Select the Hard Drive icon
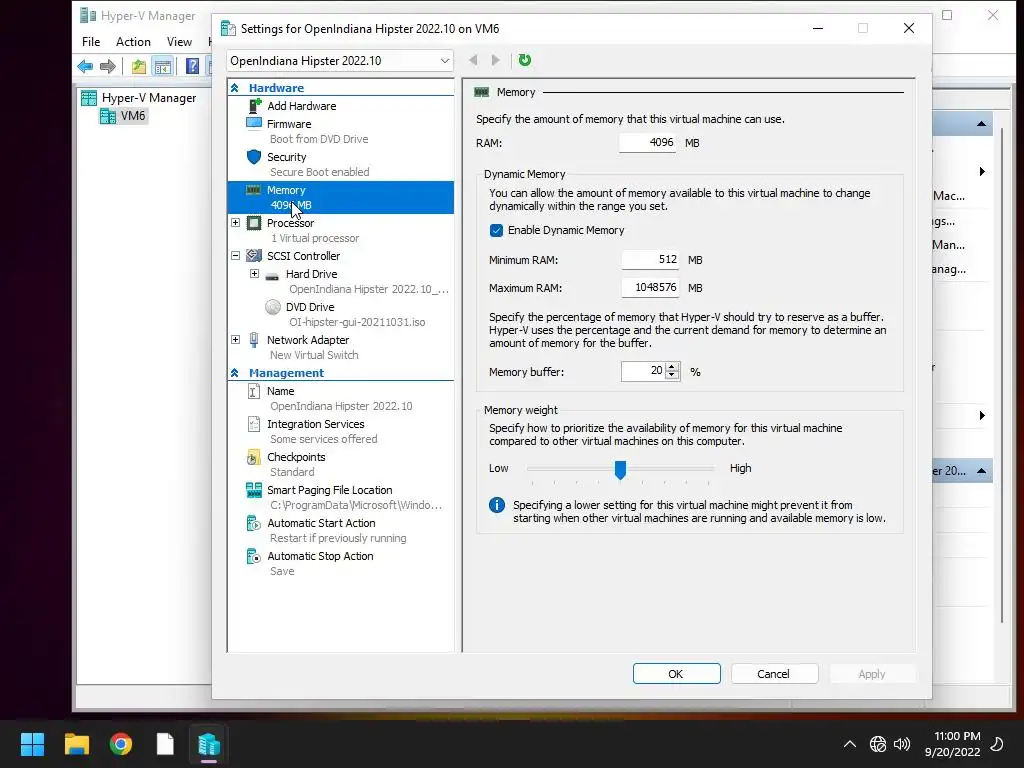Image resolution: width=1024 pixels, height=768 pixels. pos(272,276)
